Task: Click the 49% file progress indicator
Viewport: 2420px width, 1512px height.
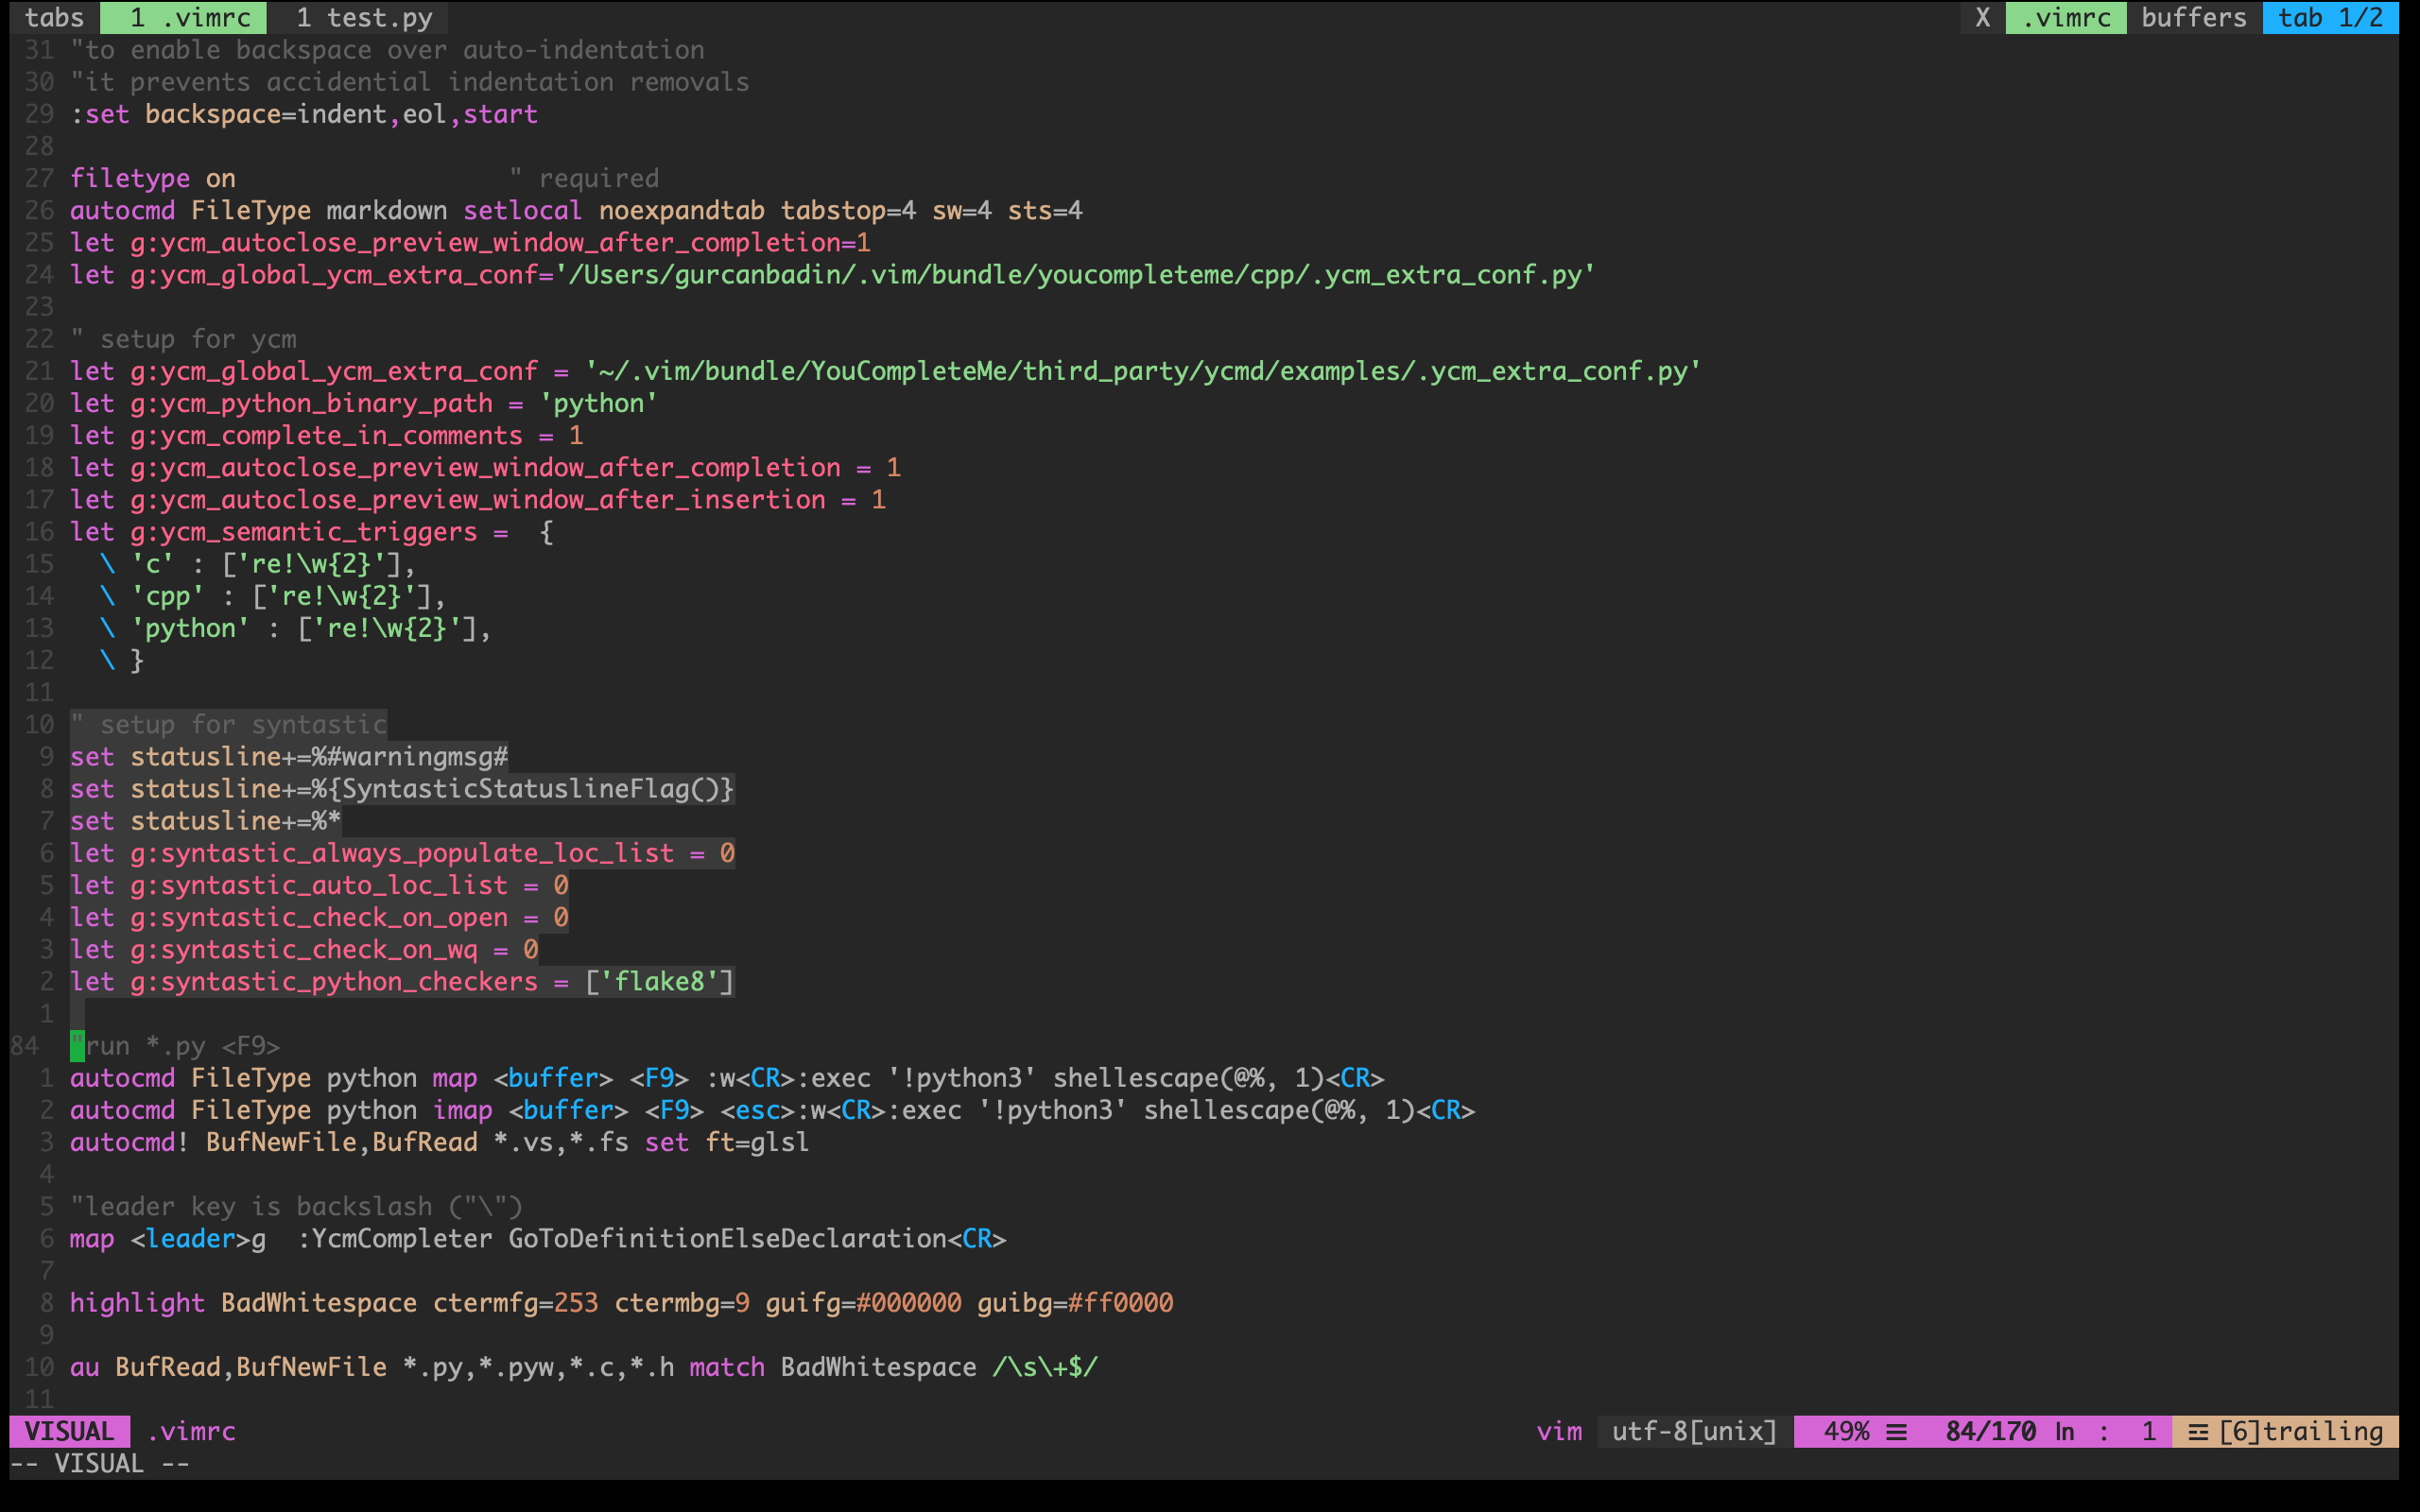Action: tap(1846, 1431)
